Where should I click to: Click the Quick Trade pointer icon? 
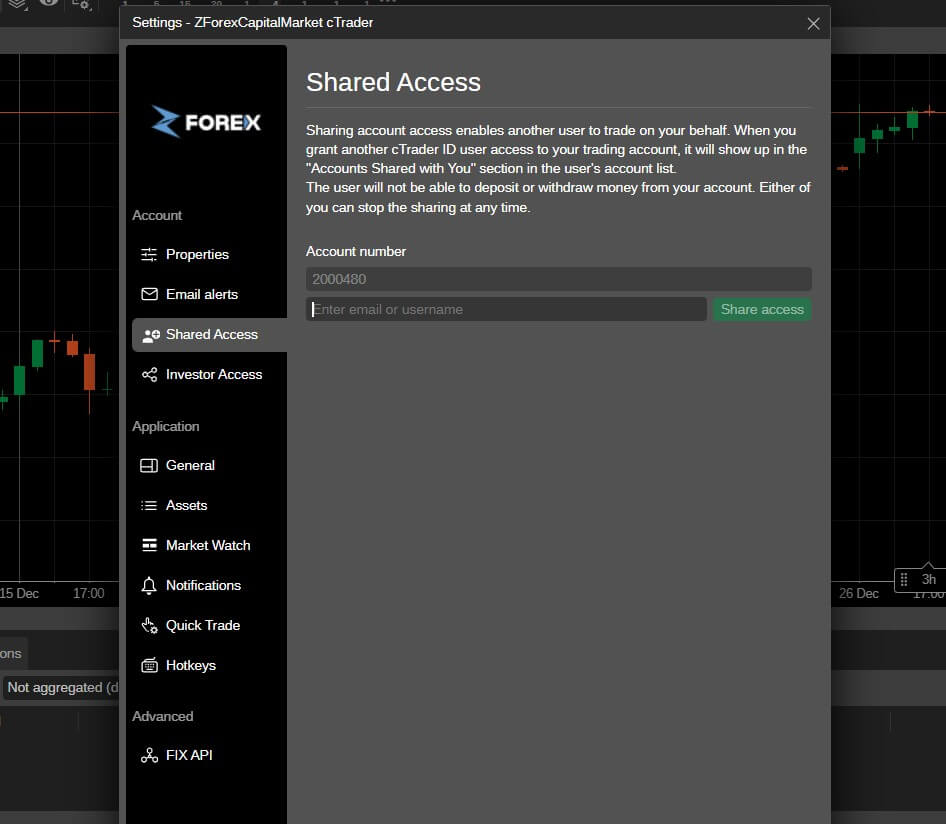(x=149, y=626)
